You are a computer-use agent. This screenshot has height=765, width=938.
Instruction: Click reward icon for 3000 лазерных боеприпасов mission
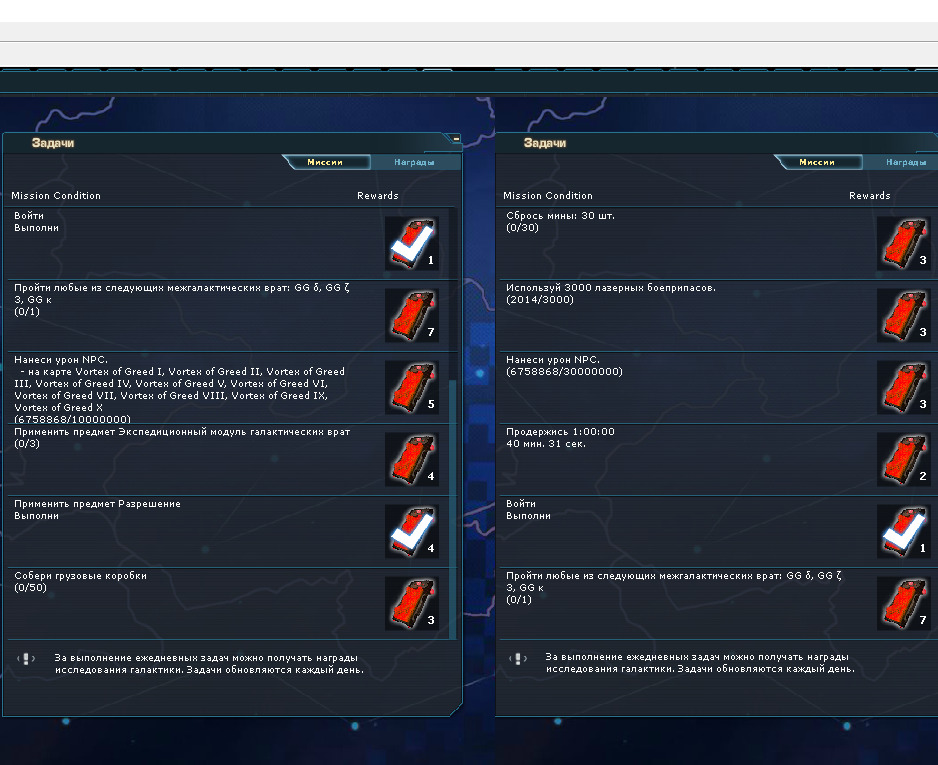pos(903,315)
